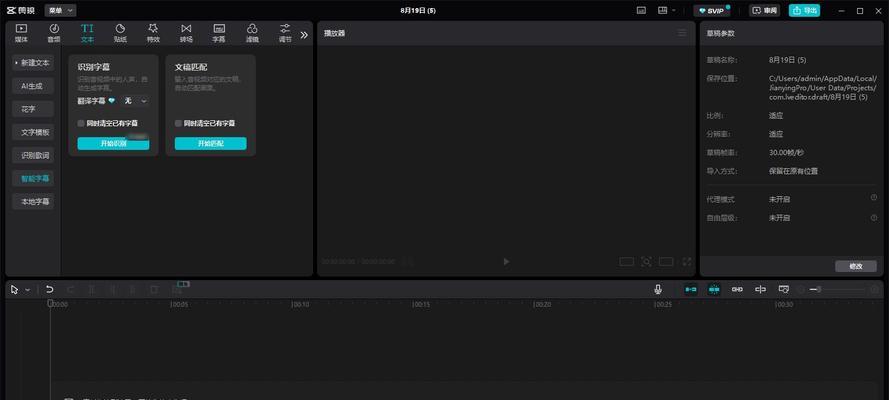This screenshot has width=889, height=400.
Task: Click the 开始识别 button
Action: tap(113, 143)
